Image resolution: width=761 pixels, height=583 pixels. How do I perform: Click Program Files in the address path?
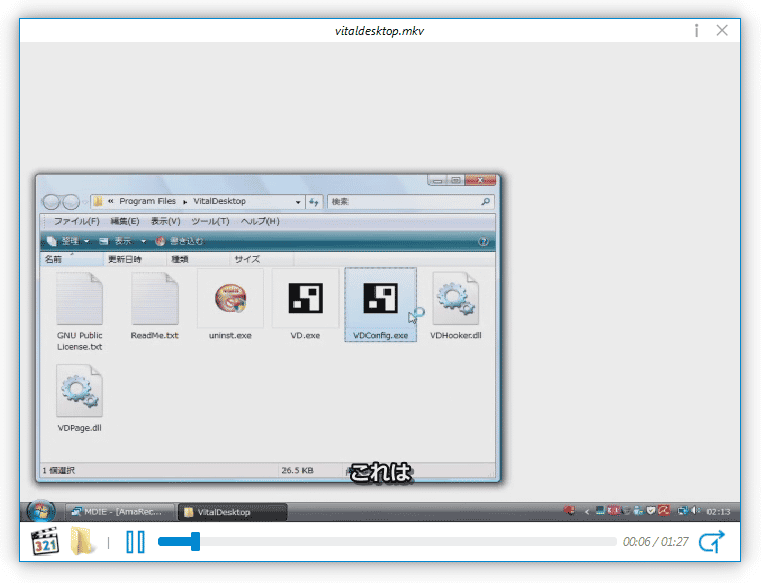point(148,201)
